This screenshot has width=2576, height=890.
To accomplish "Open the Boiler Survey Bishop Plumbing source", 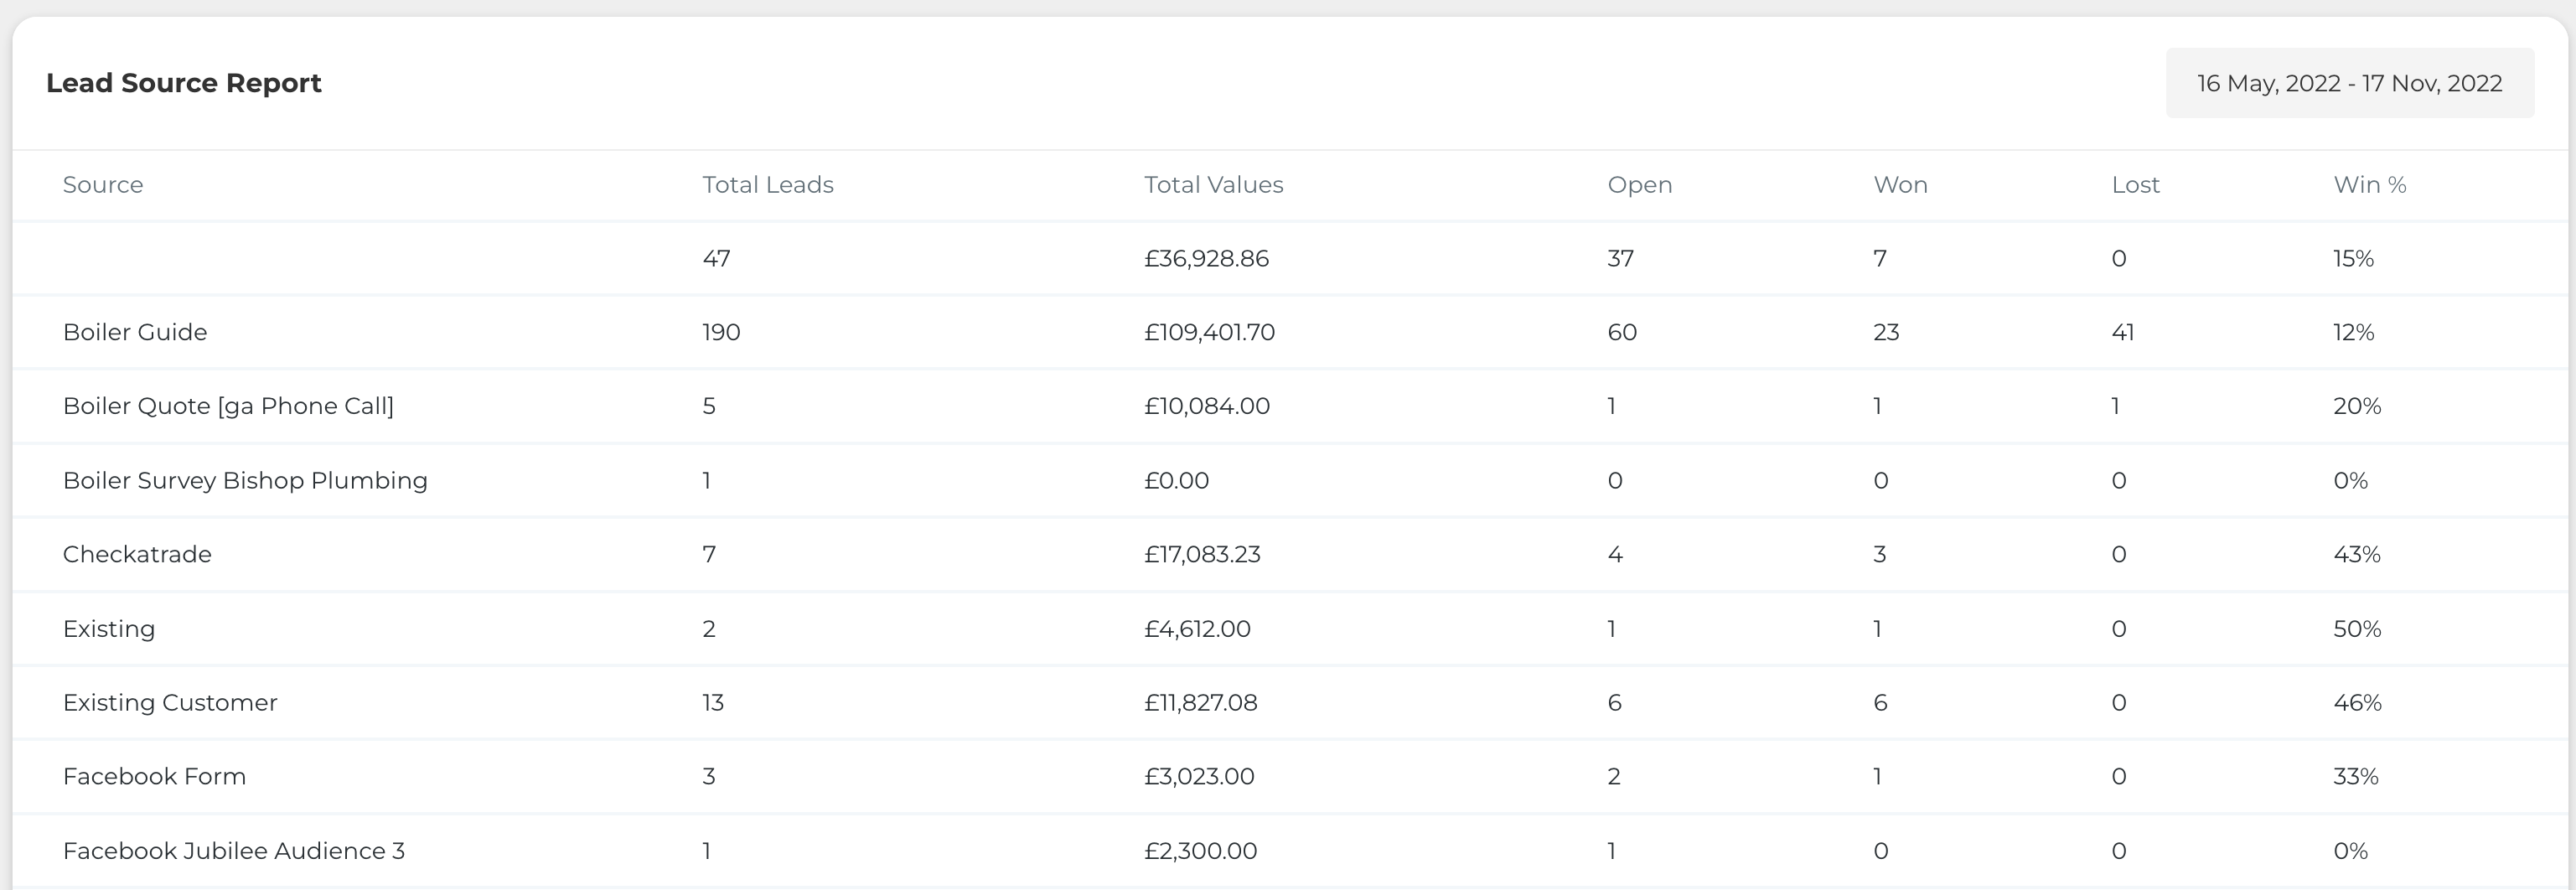I will pos(245,480).
